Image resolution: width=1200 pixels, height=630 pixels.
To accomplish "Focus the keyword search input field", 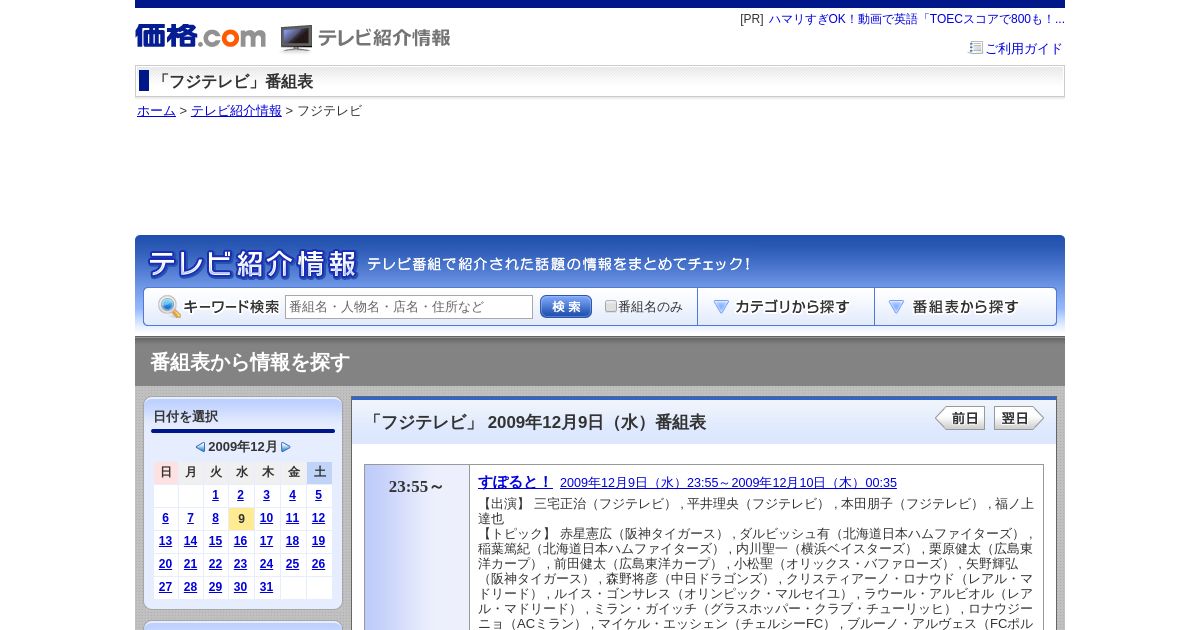I will click(x=409, y=307).
